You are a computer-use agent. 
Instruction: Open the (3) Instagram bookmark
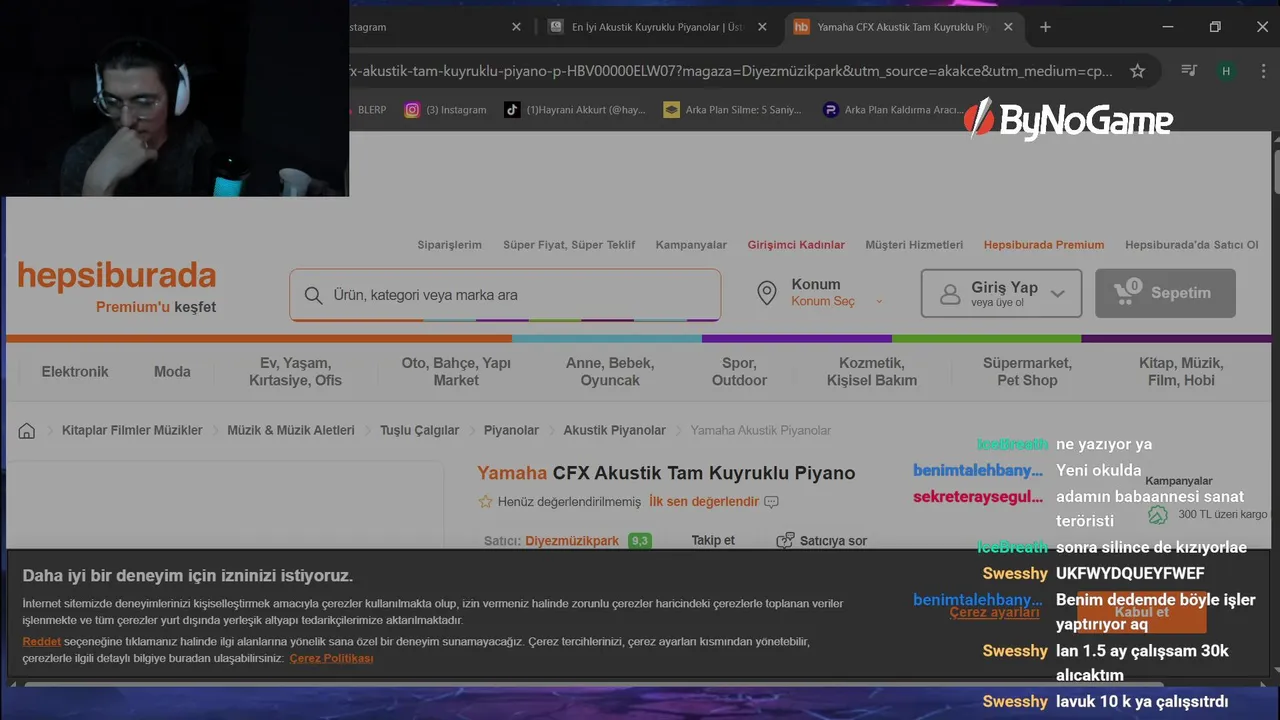pos(446,110)
